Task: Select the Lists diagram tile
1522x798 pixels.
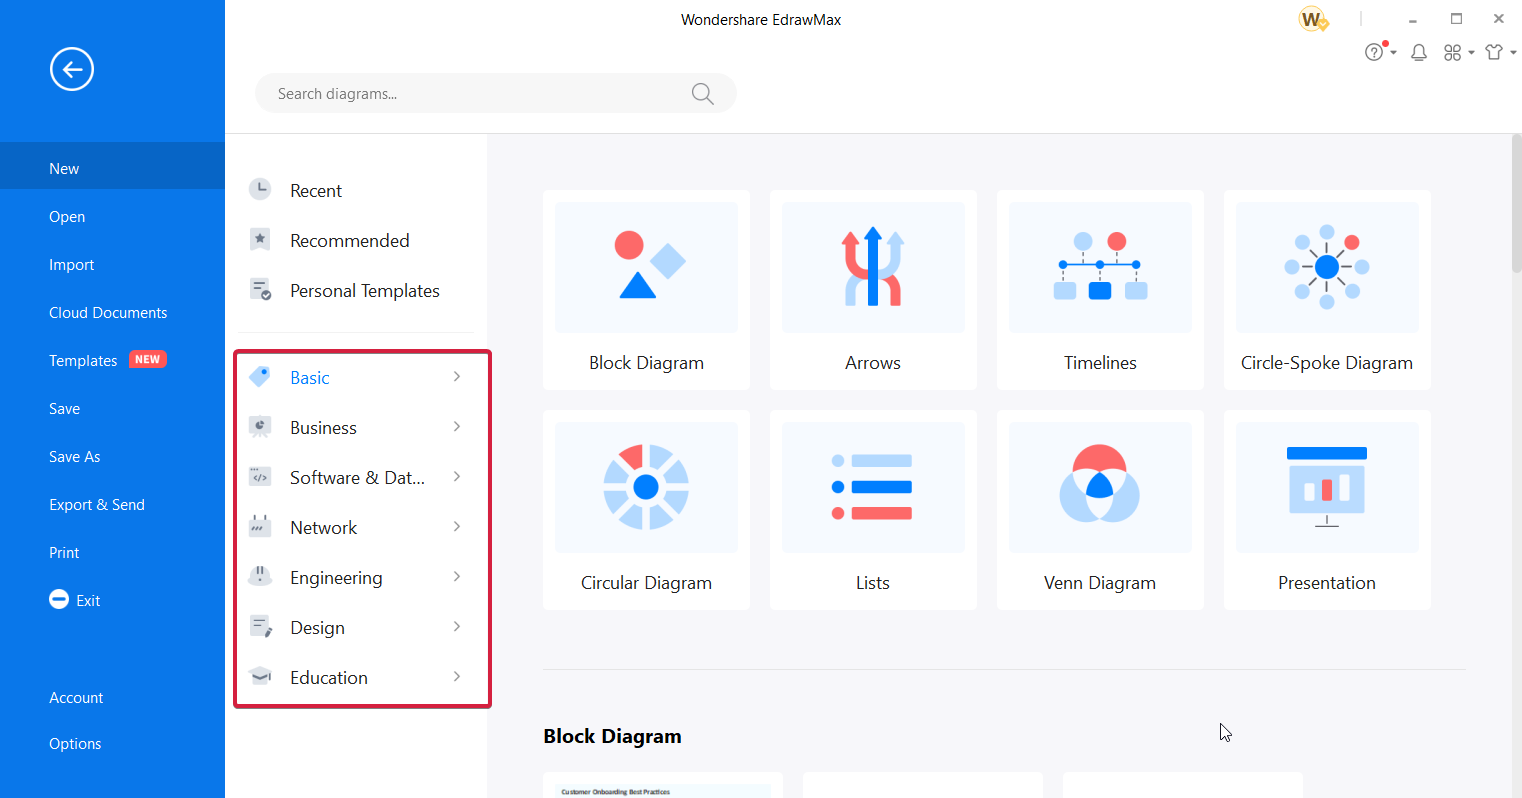Action: tap(873, 510)
